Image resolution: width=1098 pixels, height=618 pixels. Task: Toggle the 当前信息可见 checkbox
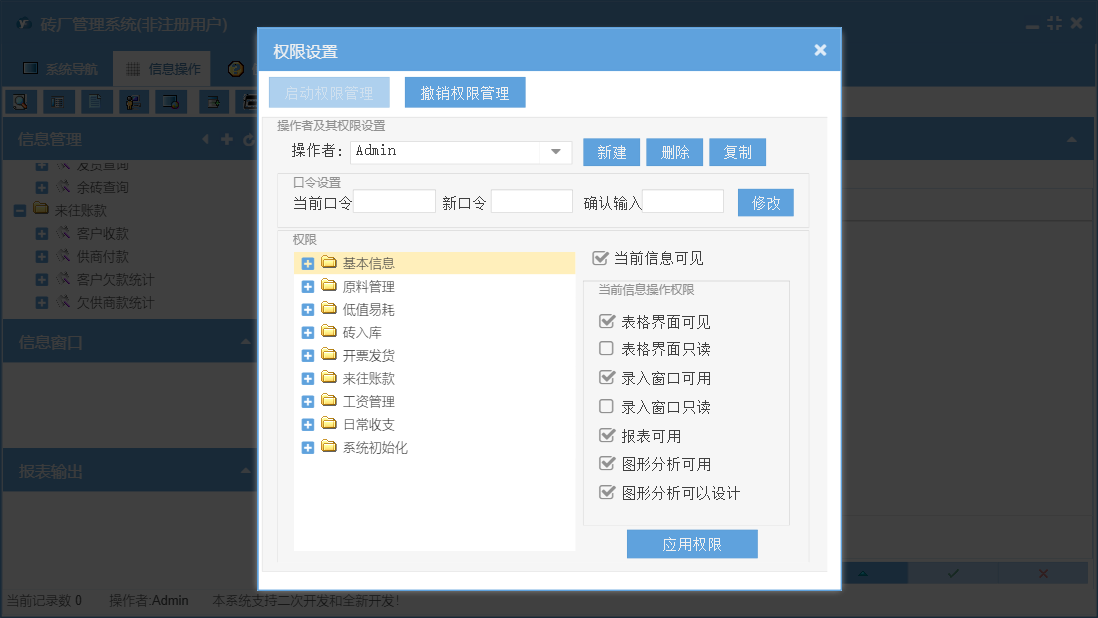[x=601, y=258]
